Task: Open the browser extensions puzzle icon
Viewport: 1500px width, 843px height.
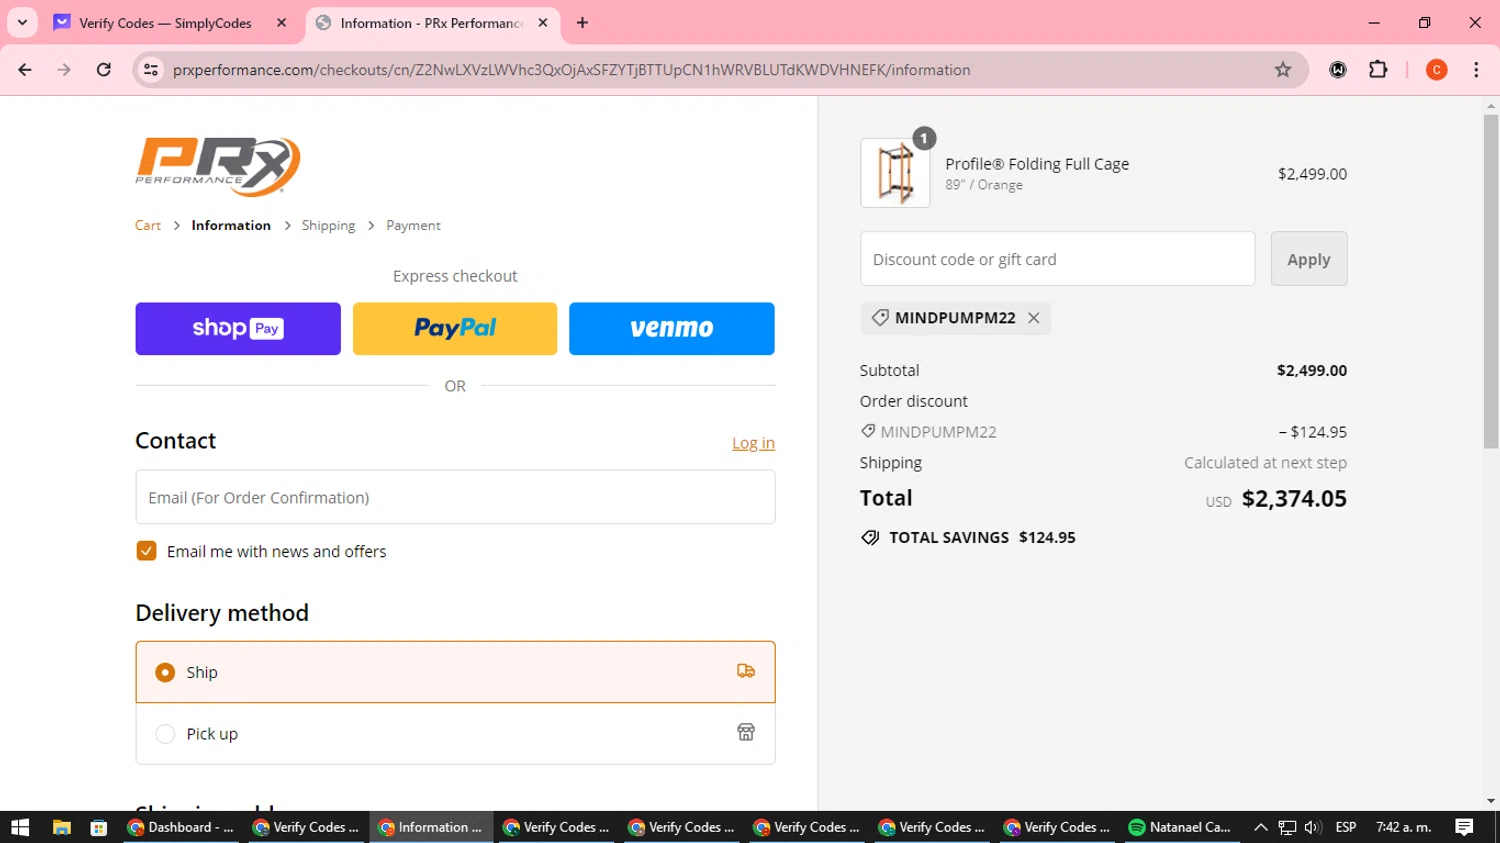Action: (x=1378, y=70)
